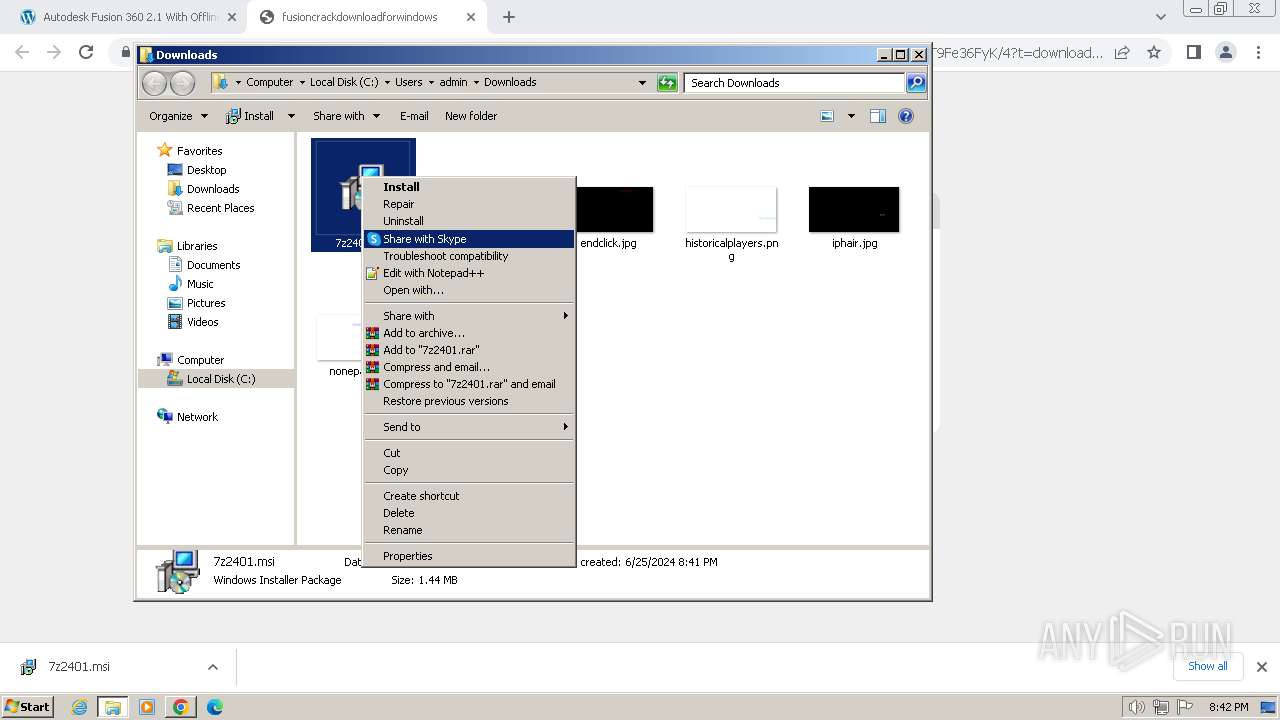The height and width of the screenshot is (720, 1280).
Task: Expand Share with submenu in context menu
Action: coord(469,316)
